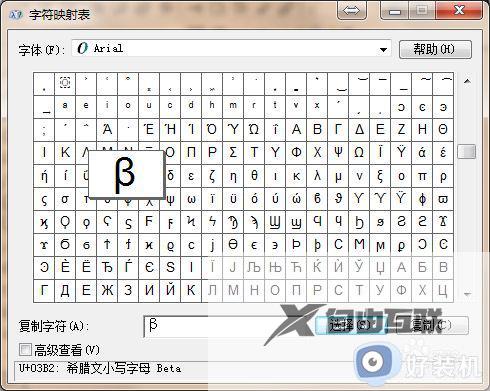Image resolution: width=490 pixels, height=391 pixels.
Task: Select the Greek lowercase pi π cell
Action: coord(422,176)
